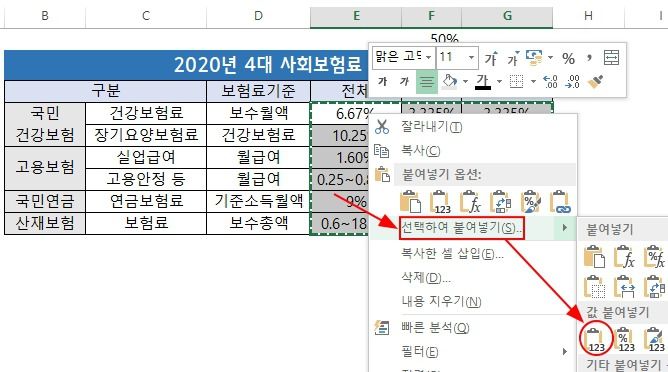Select column H header
This screenshot has height=372, width=668.
click(x=588, y=16)
